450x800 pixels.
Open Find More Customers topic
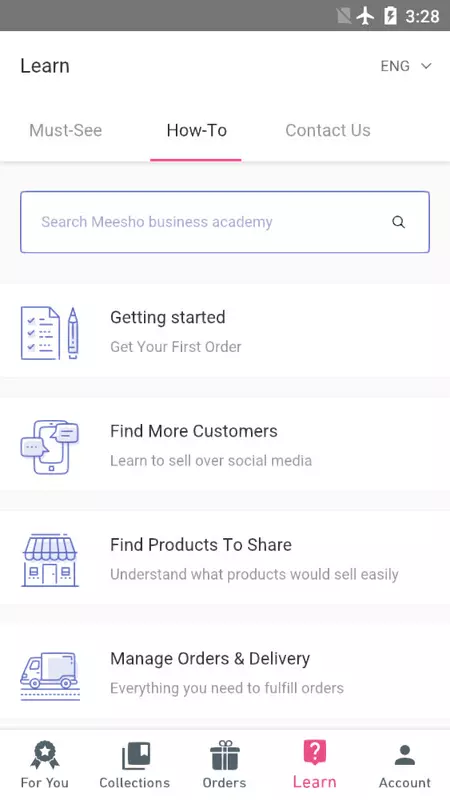click(225, 444)
